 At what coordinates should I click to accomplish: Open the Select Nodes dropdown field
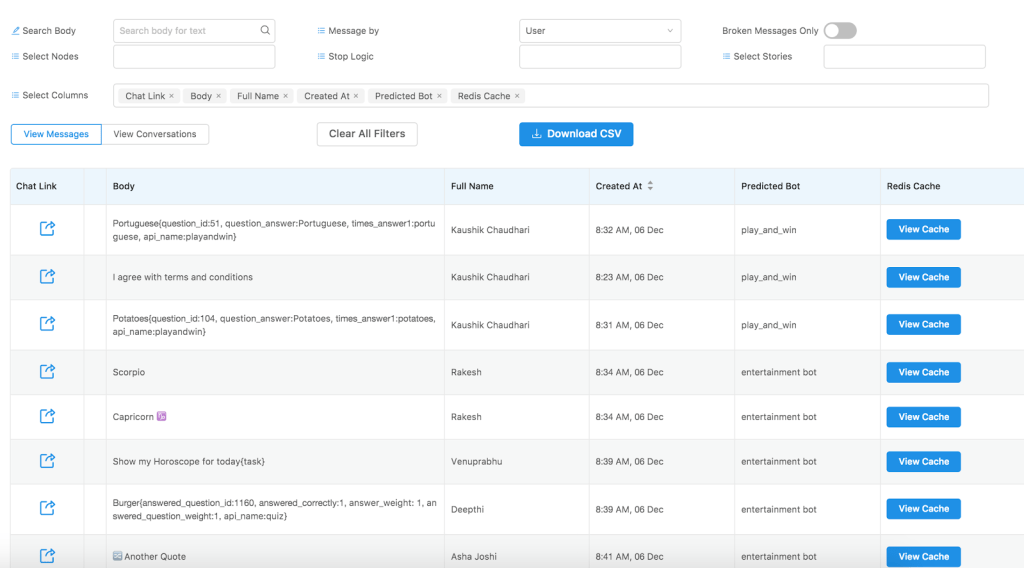(194, 57)
